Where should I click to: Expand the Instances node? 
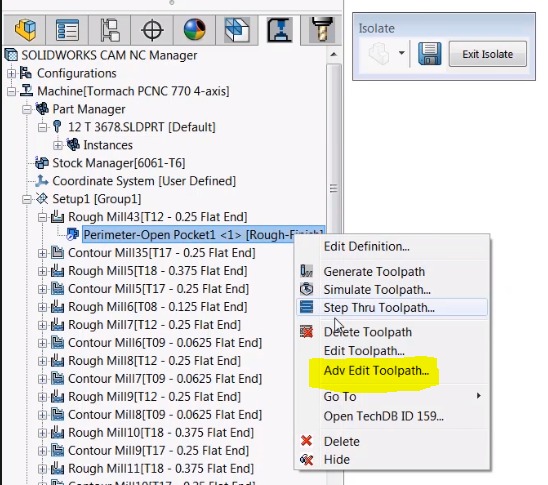point(58,145)
